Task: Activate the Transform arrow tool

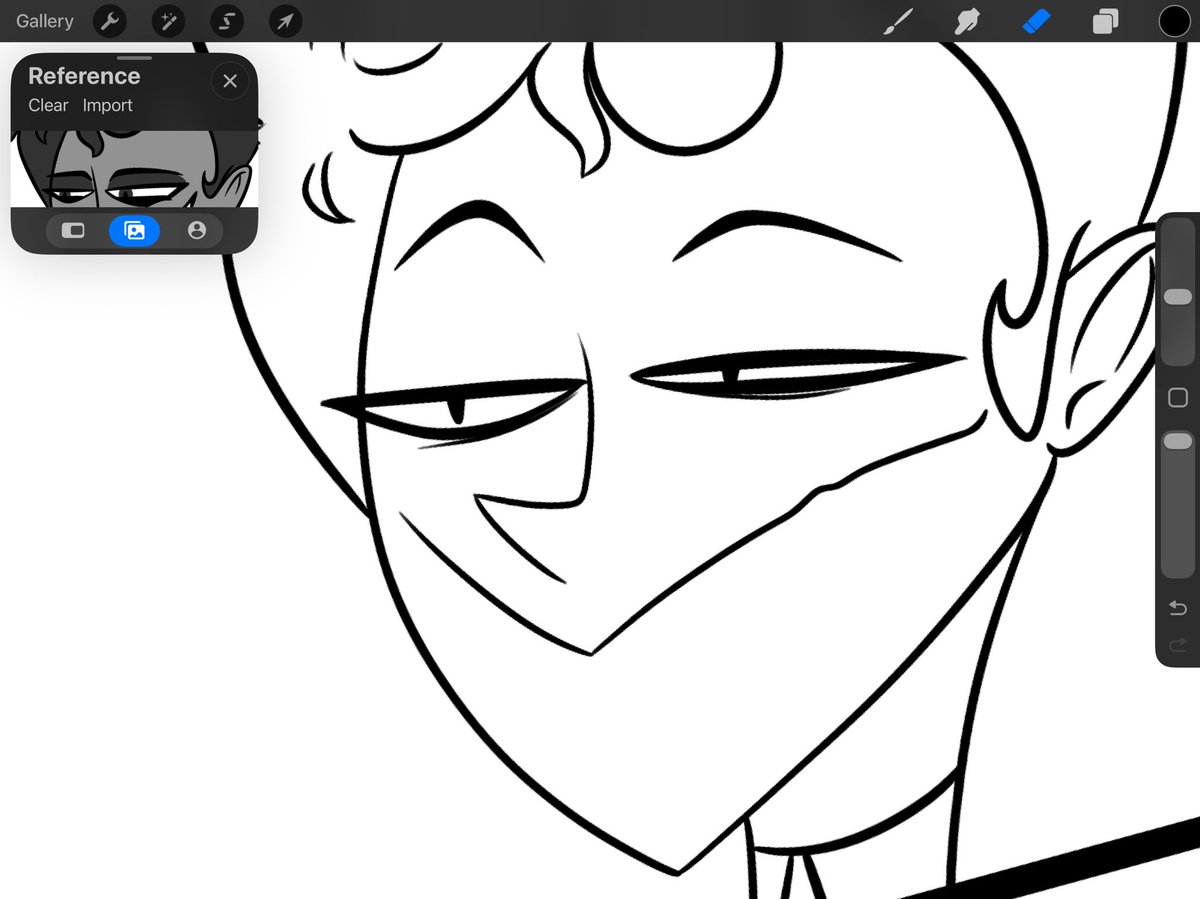Action: click(286, 21)
